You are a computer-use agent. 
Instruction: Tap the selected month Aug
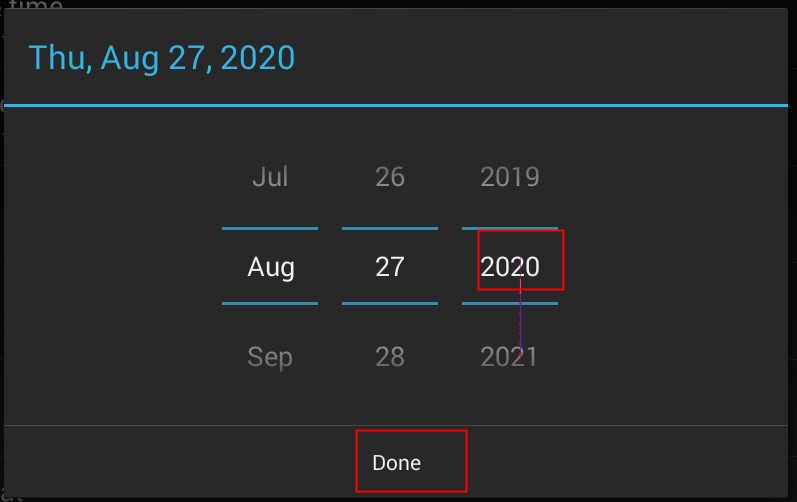[x=270, y=267]
